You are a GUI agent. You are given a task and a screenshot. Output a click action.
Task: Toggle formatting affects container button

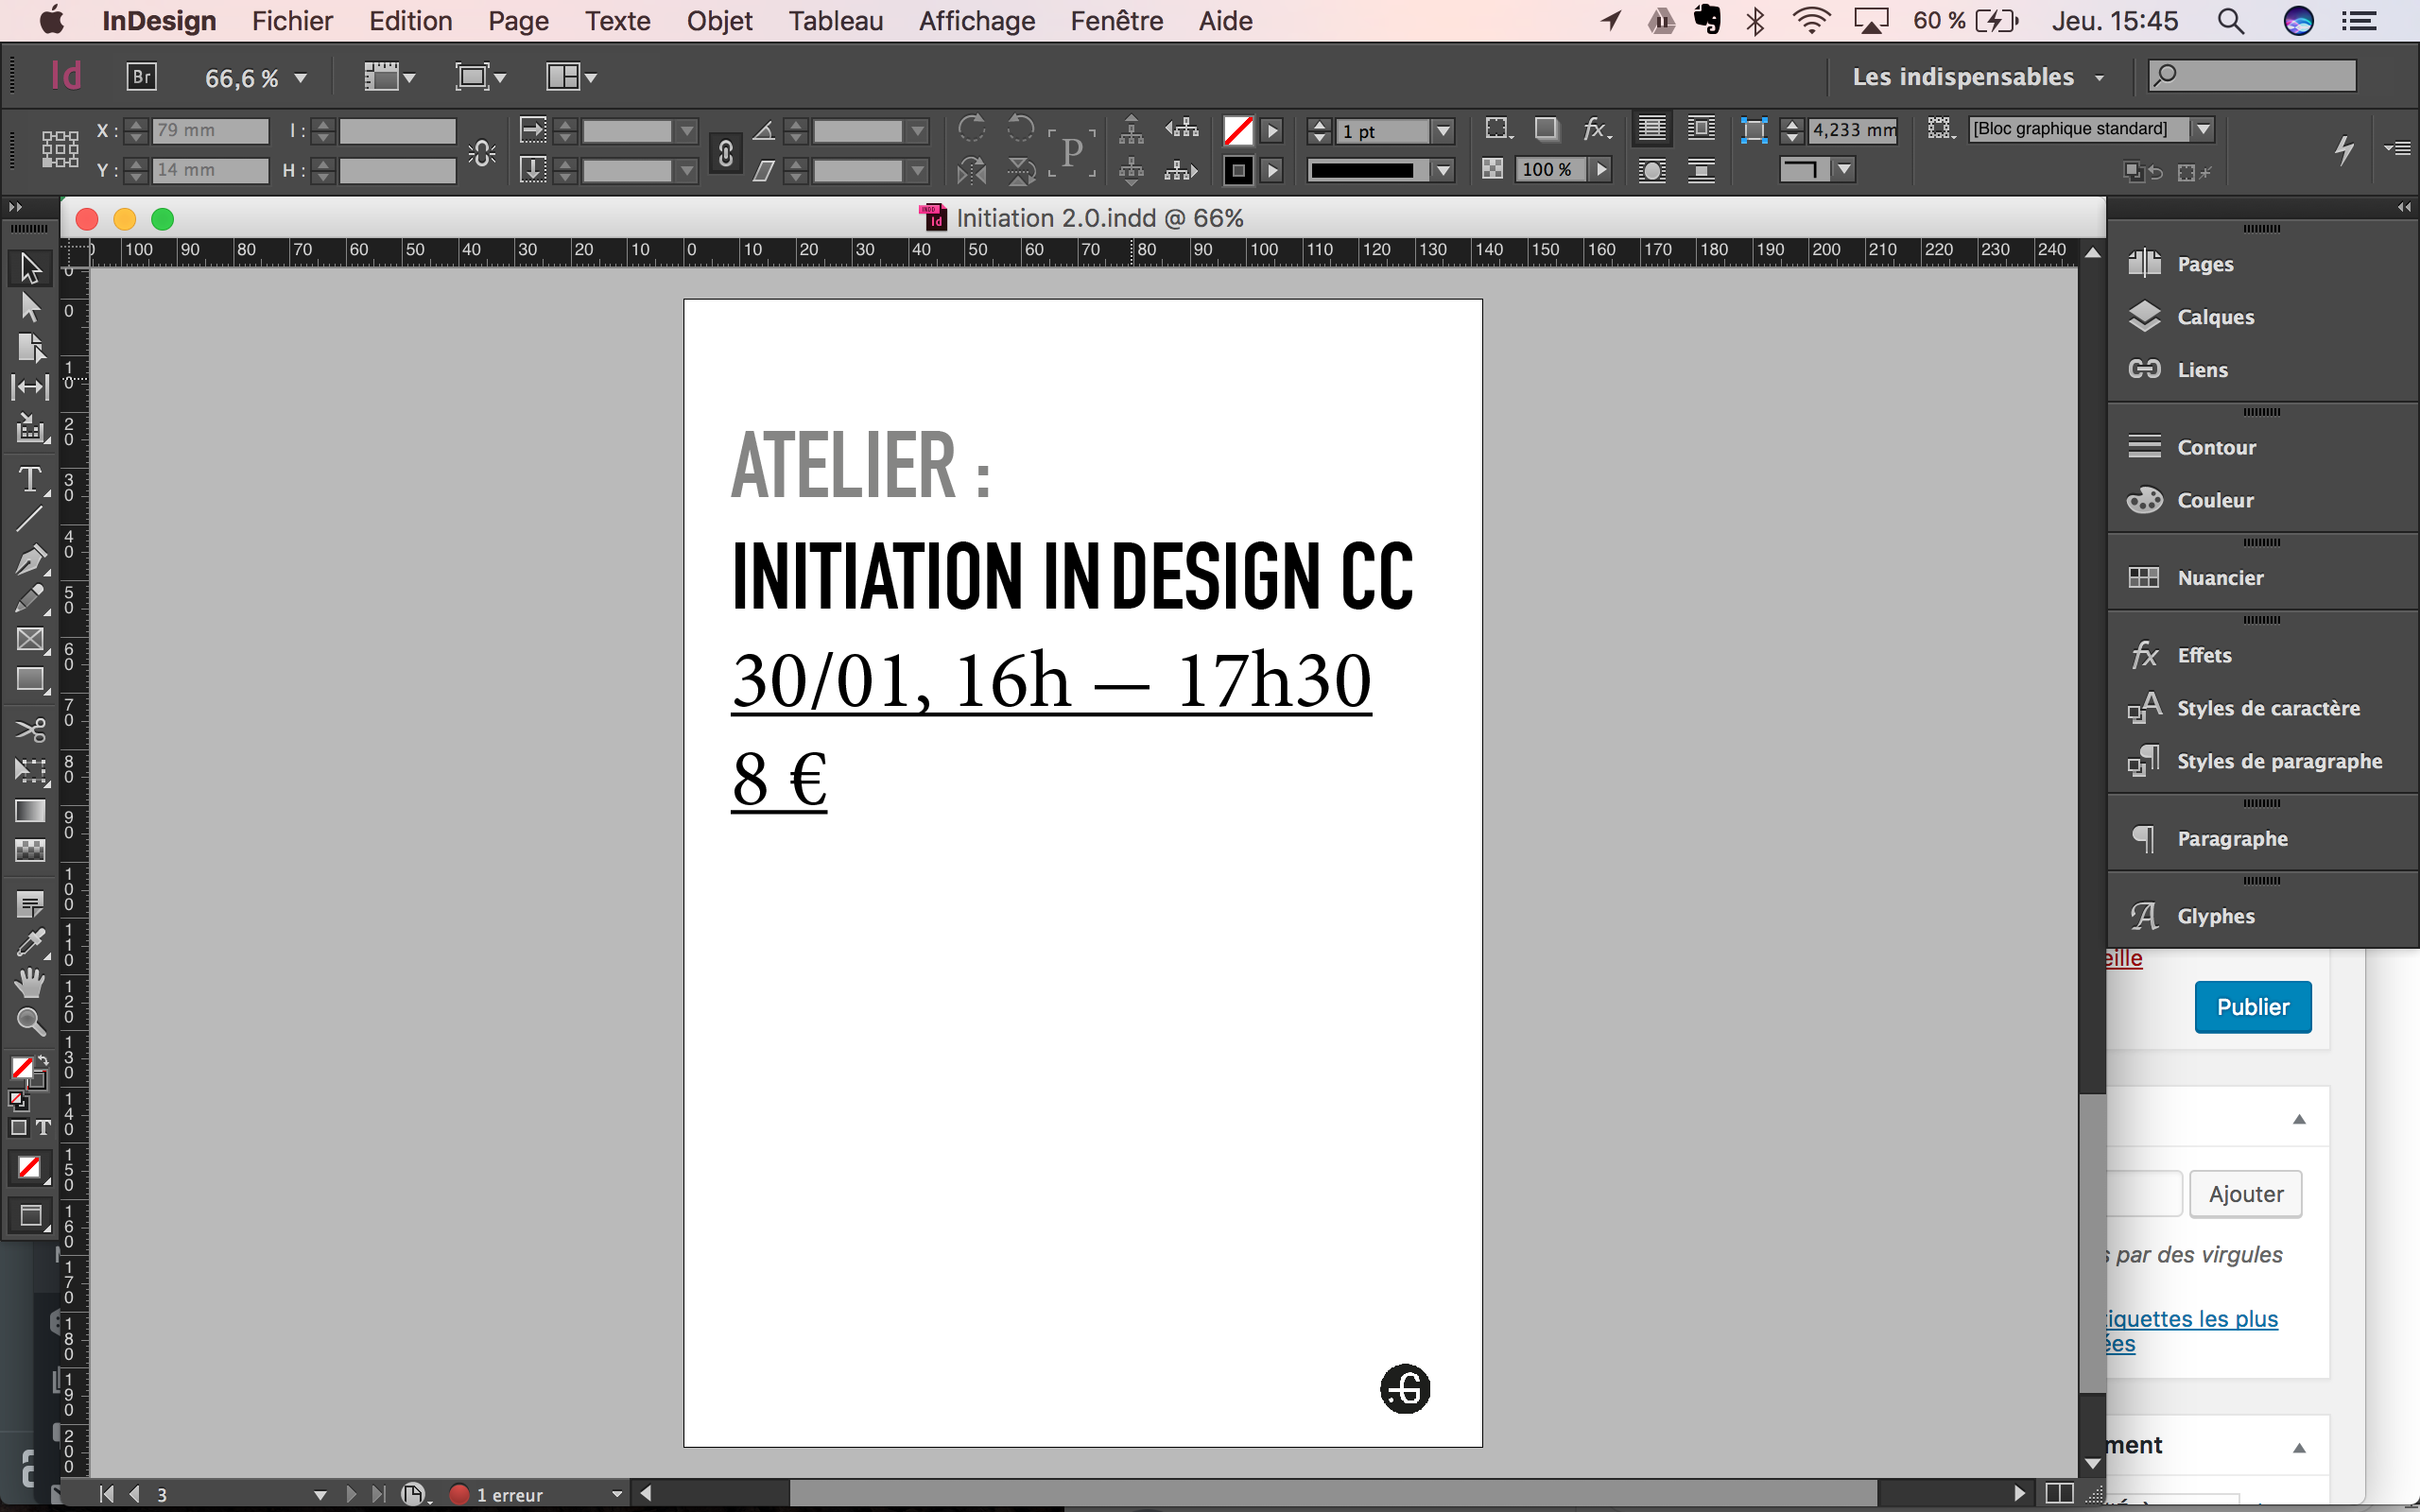(19, 1128)
